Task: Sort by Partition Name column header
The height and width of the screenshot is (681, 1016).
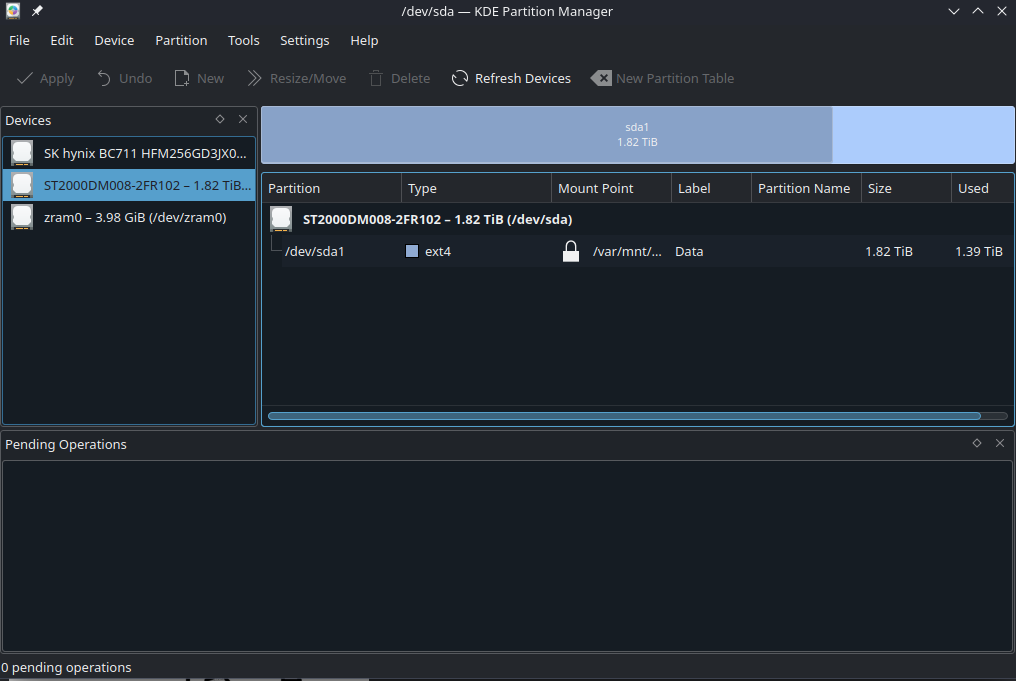Action: pyautogui.click(x=806, y=189)
